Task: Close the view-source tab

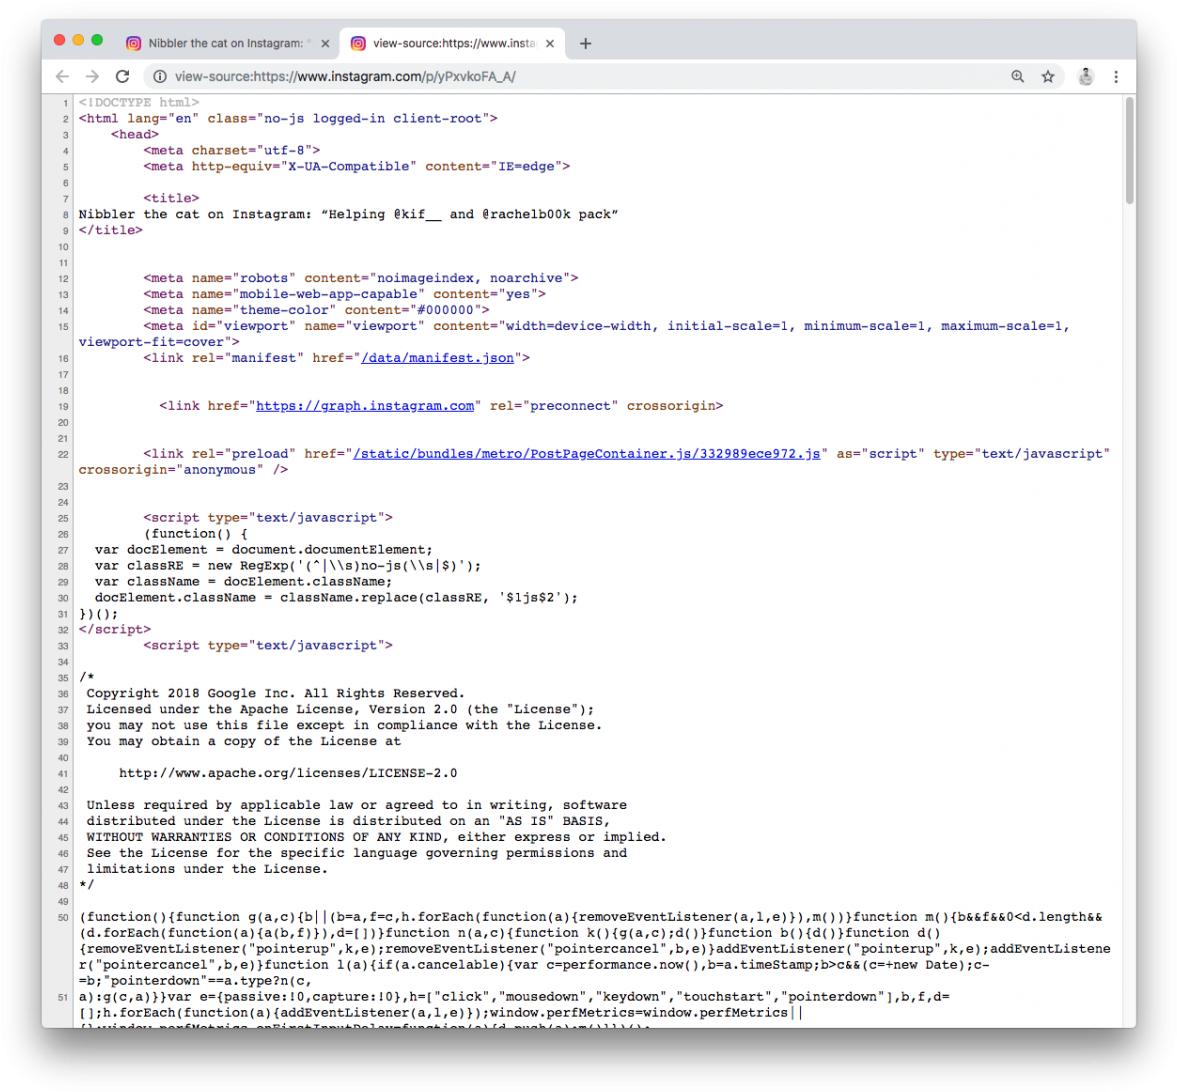Action: [x=550, y=44]
